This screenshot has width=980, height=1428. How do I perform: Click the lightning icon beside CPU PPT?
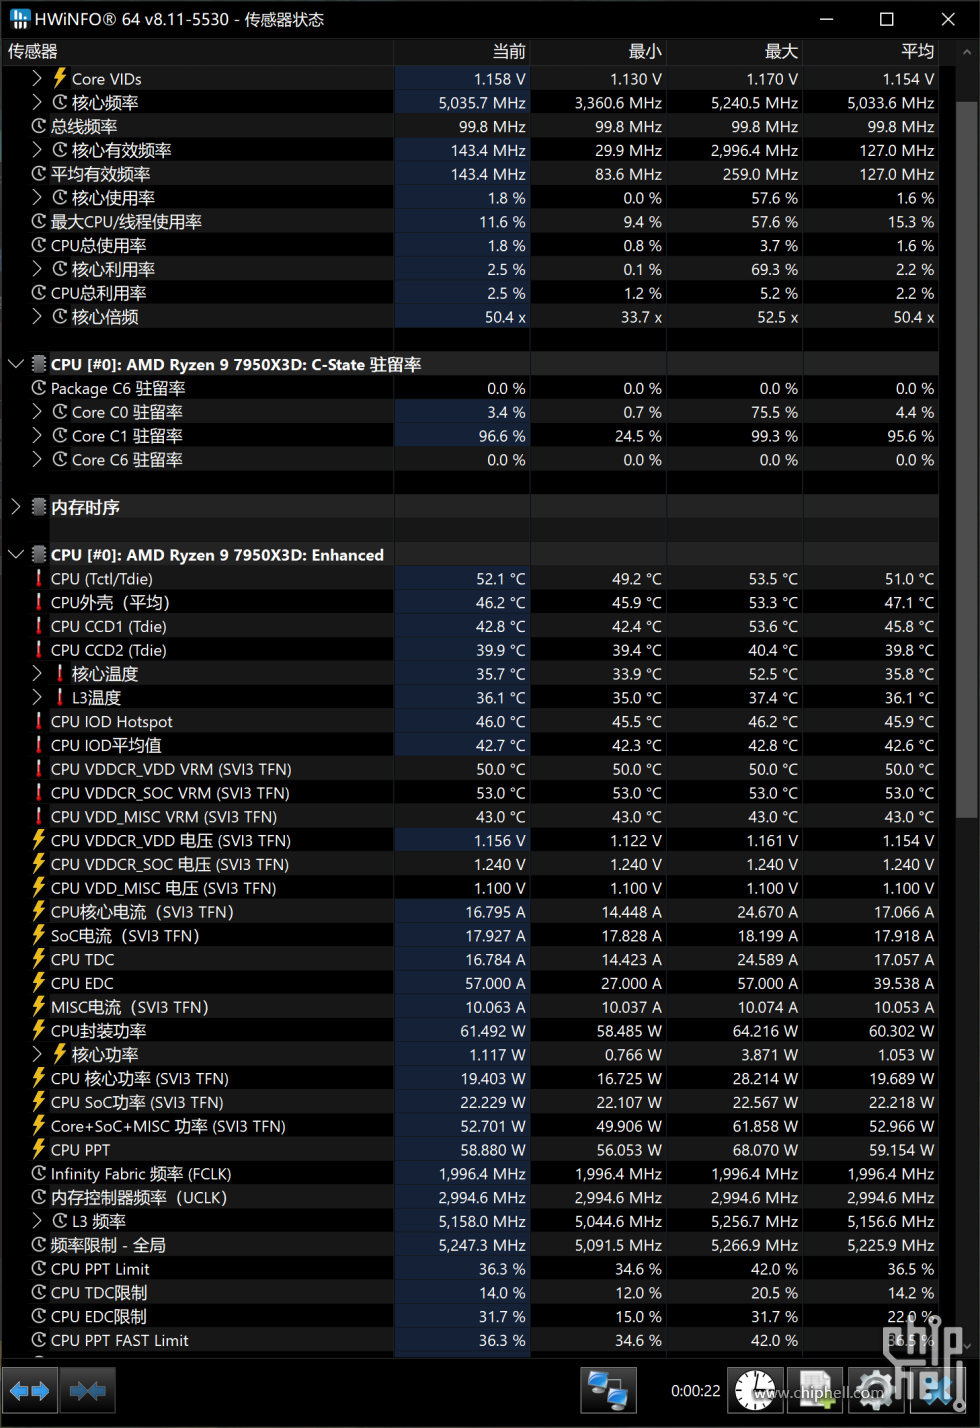pos(39,1150)
